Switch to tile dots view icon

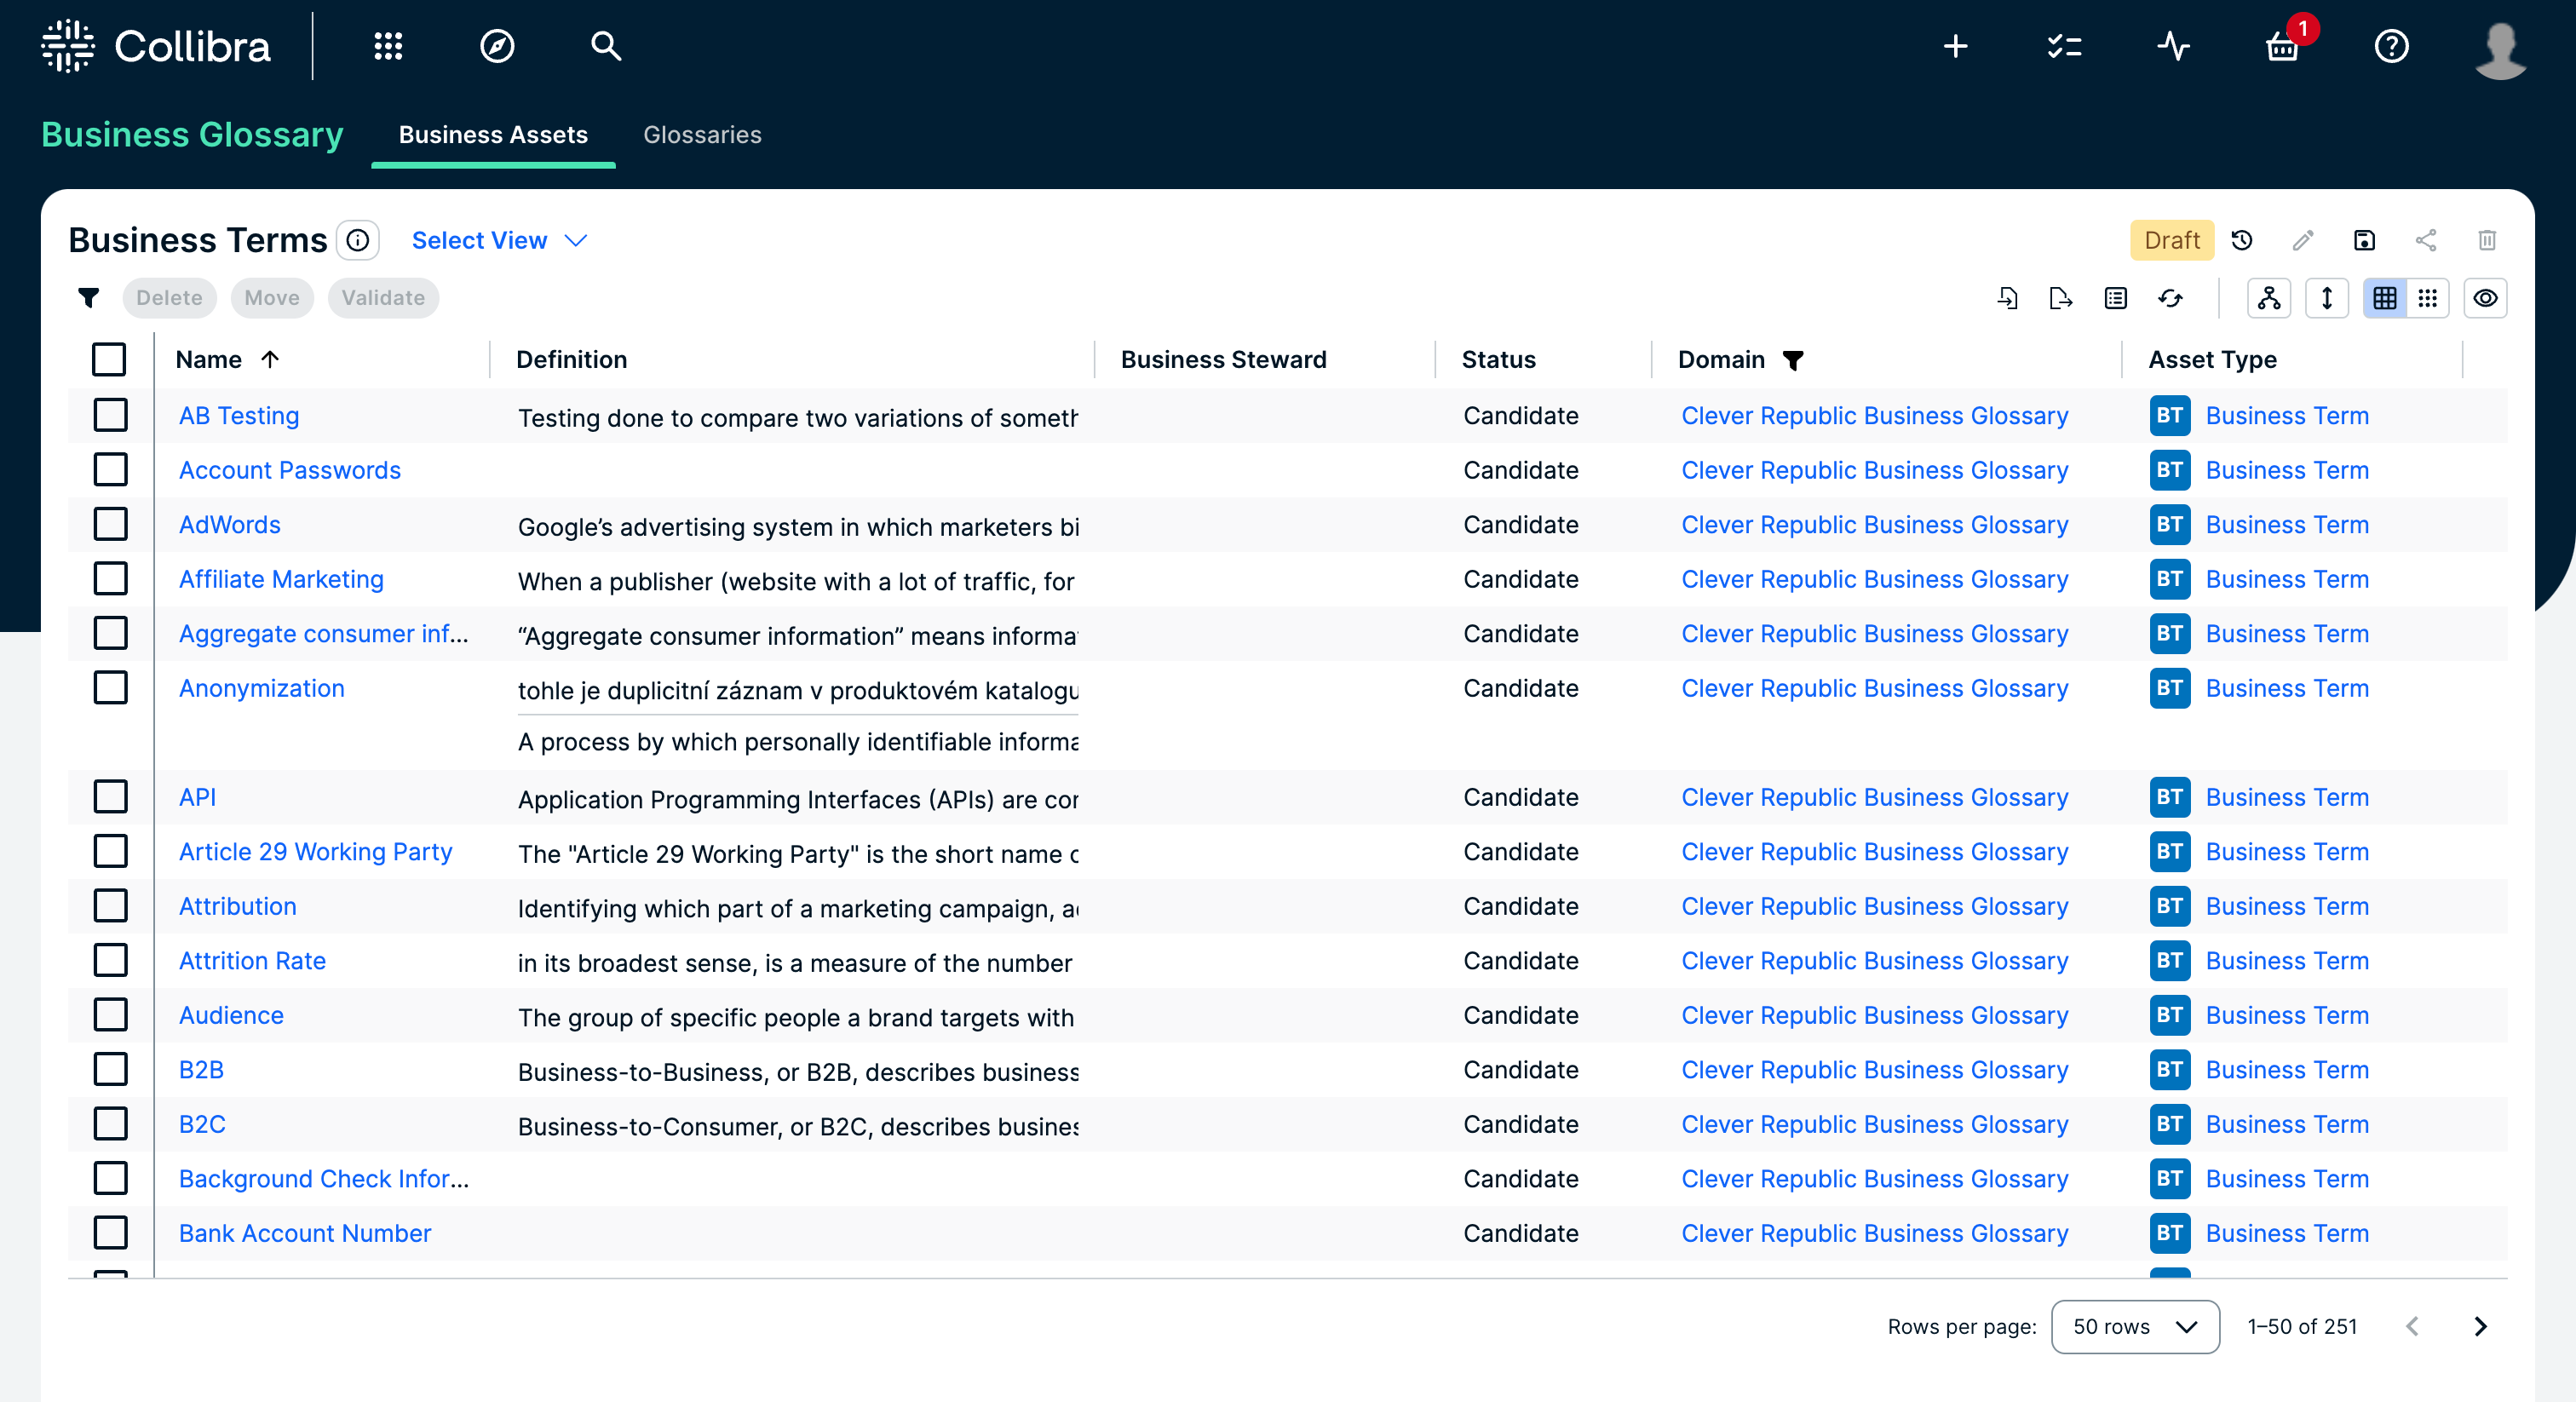(2427, 298)
